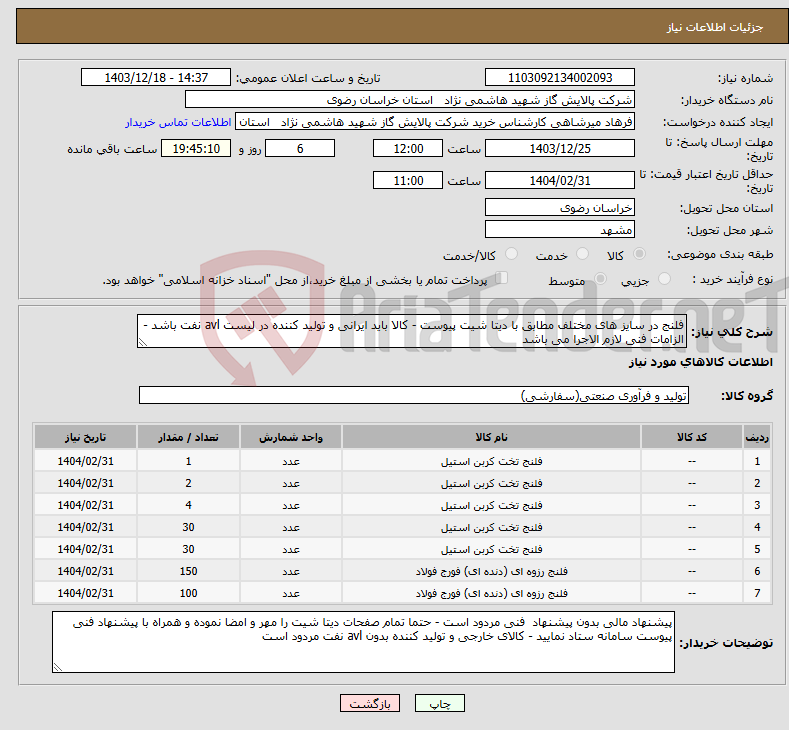
Task: Click the توضیحات خریدار label
Action: (x=726, y=643)
